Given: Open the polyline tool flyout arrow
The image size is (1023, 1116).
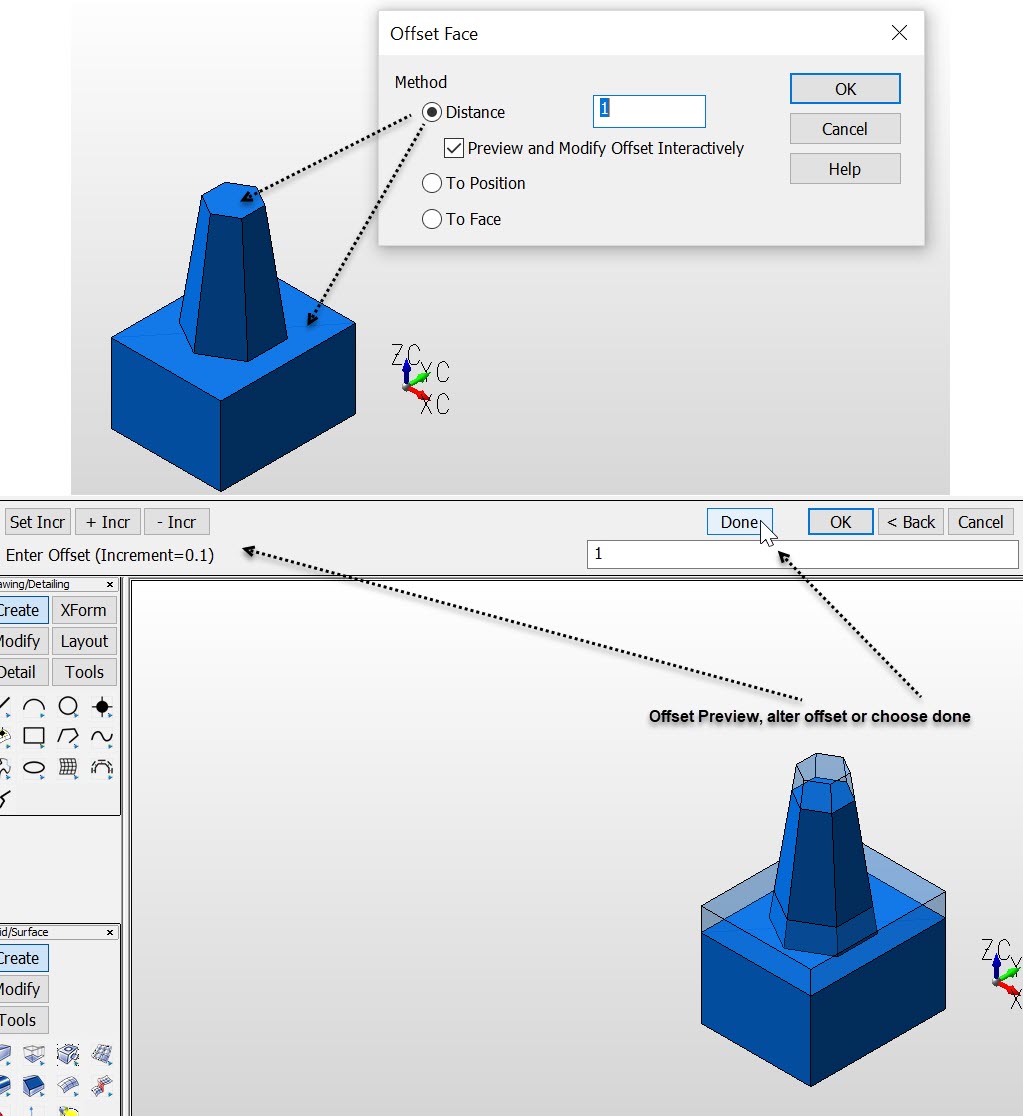Looking at the screenshot, I should click(76, 745).
